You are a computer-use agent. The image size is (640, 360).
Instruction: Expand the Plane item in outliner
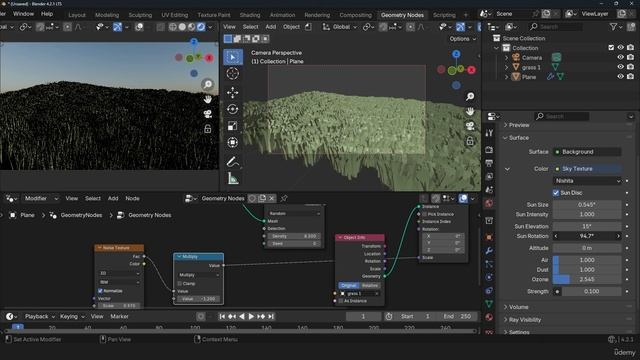(507, 77)
